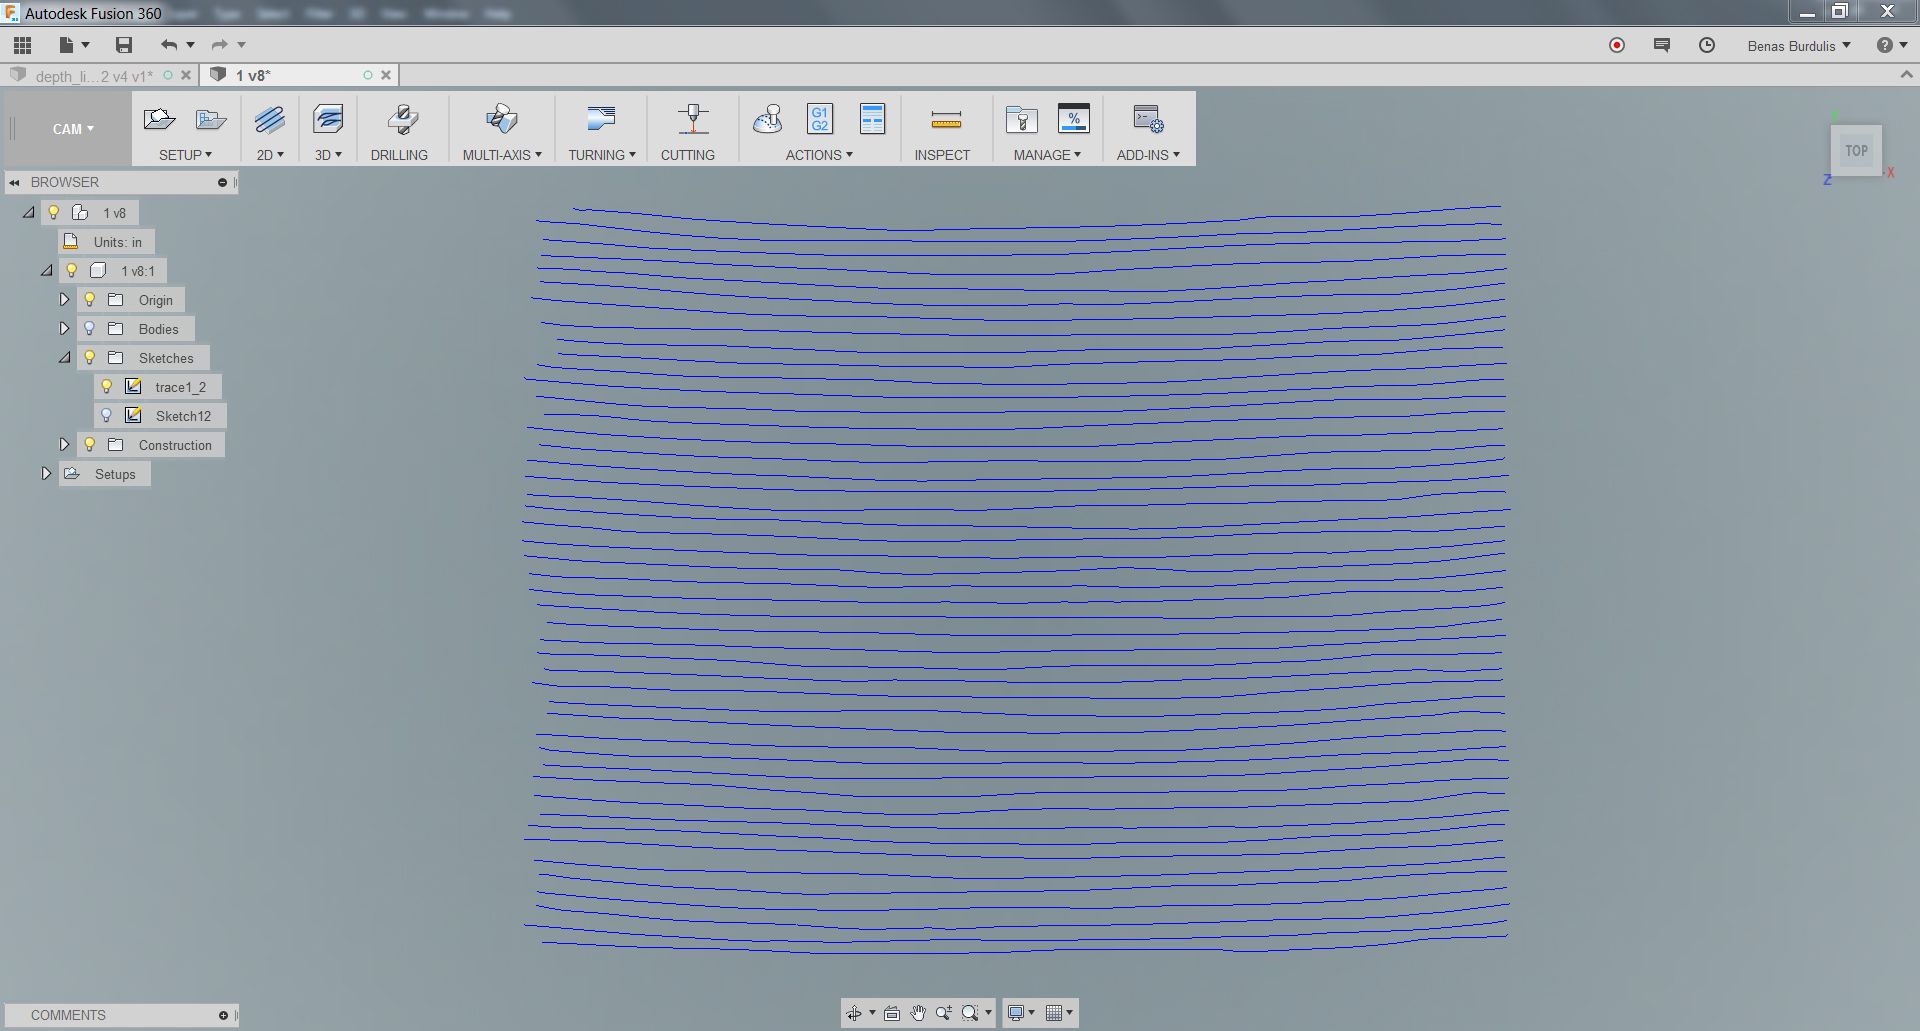Open the CAM workspace menu
The height and width of the screenshot is (1031, 1920).
(x=70, y=128)
